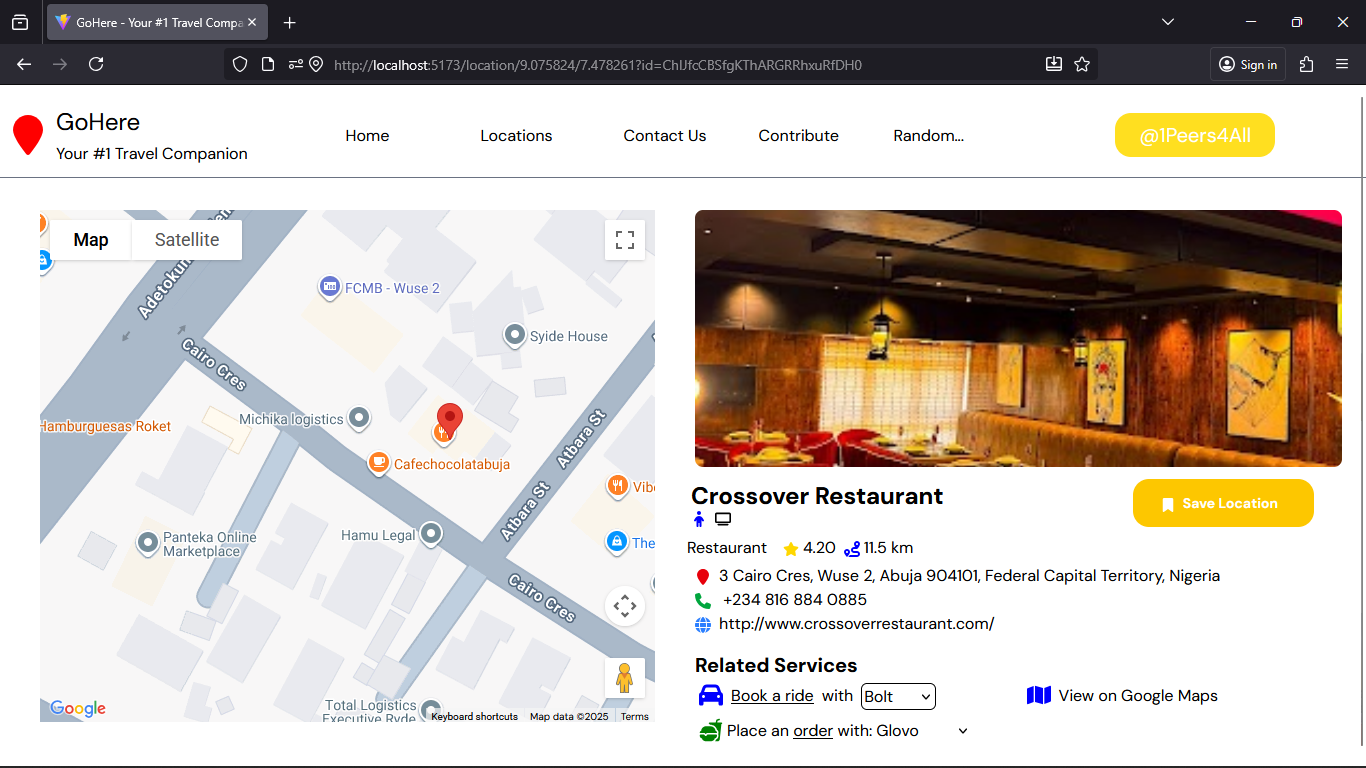This screenshot has height=768, width=1366.
Task: Go back to the previous page
Action: click(x=24, y=64)
